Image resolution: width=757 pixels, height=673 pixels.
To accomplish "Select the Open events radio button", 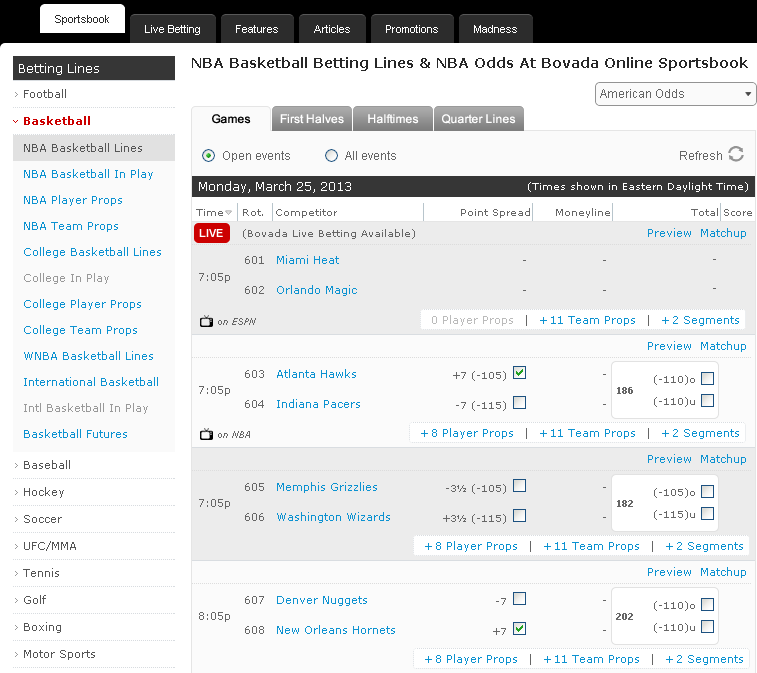I will [209, 156].
